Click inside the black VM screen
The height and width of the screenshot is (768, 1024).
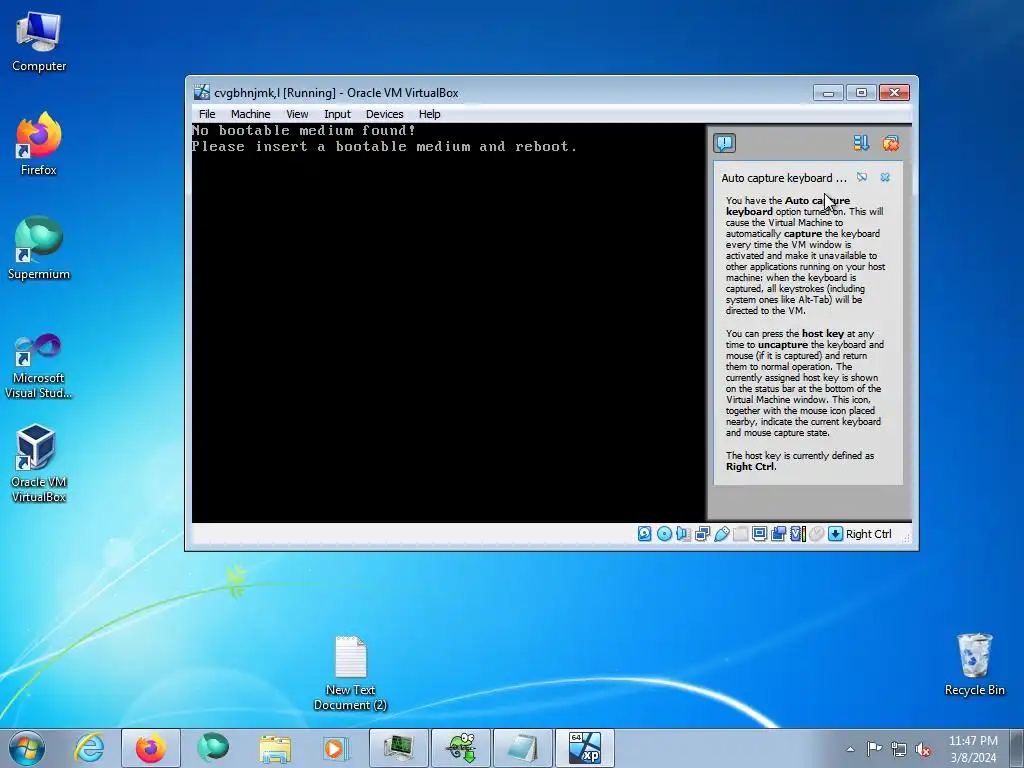[448, 323]
